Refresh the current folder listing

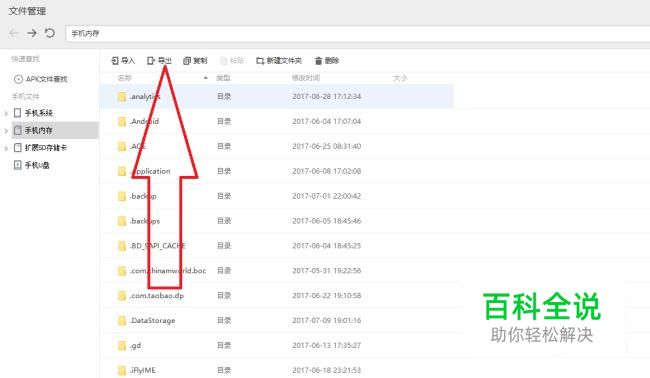pyautogui.click(x=50, y=33)
